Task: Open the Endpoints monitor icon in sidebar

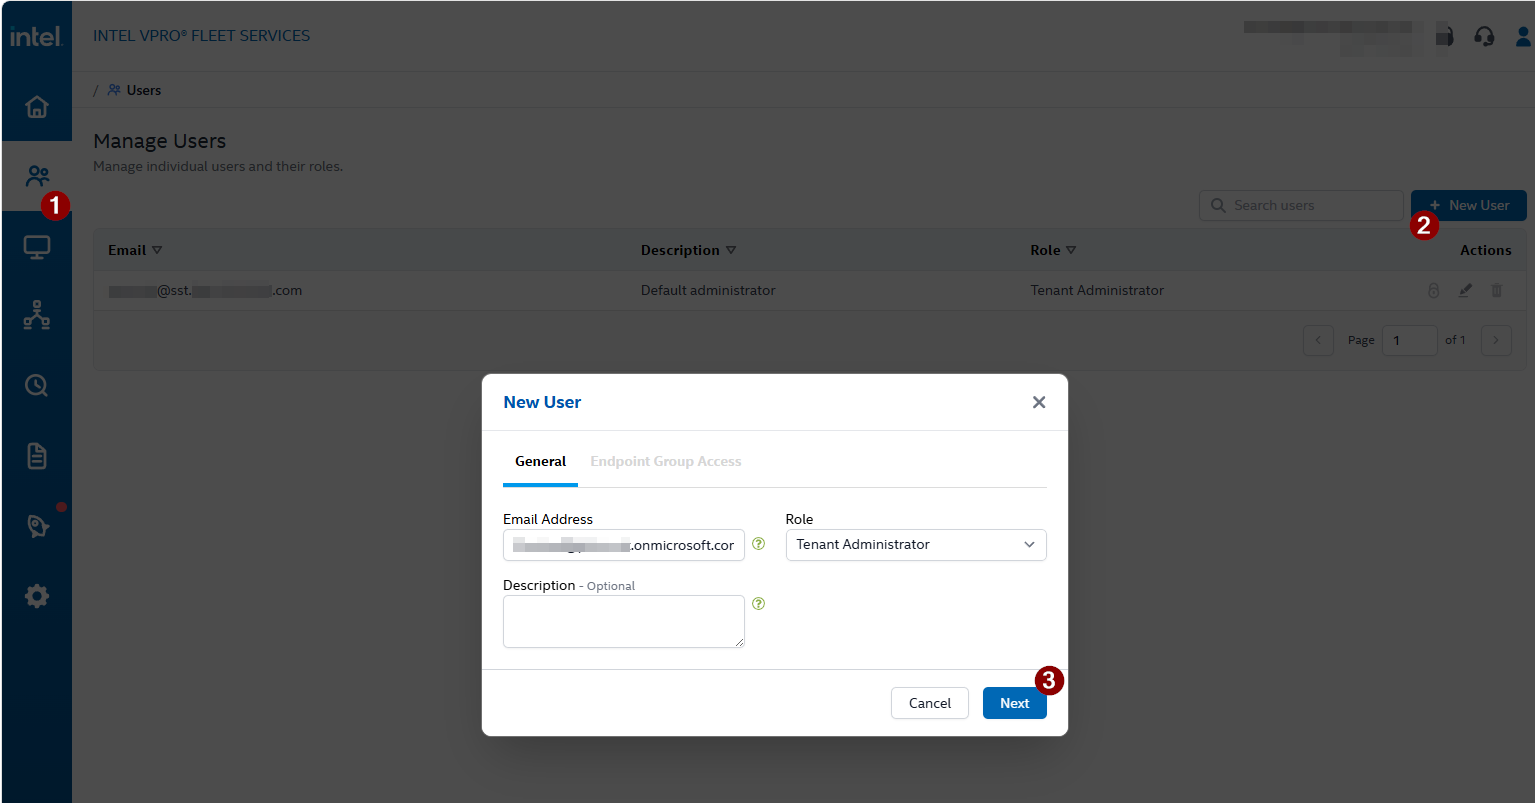Action: (x=37, y=247)
